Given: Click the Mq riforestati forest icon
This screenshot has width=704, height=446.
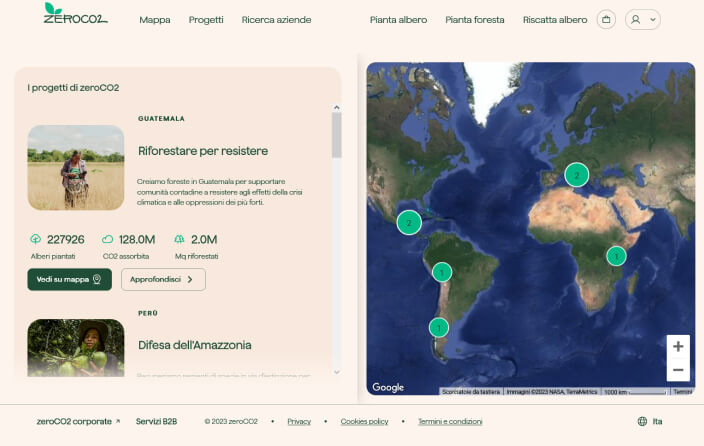Looking at the screenshot, I should point(179,239).
